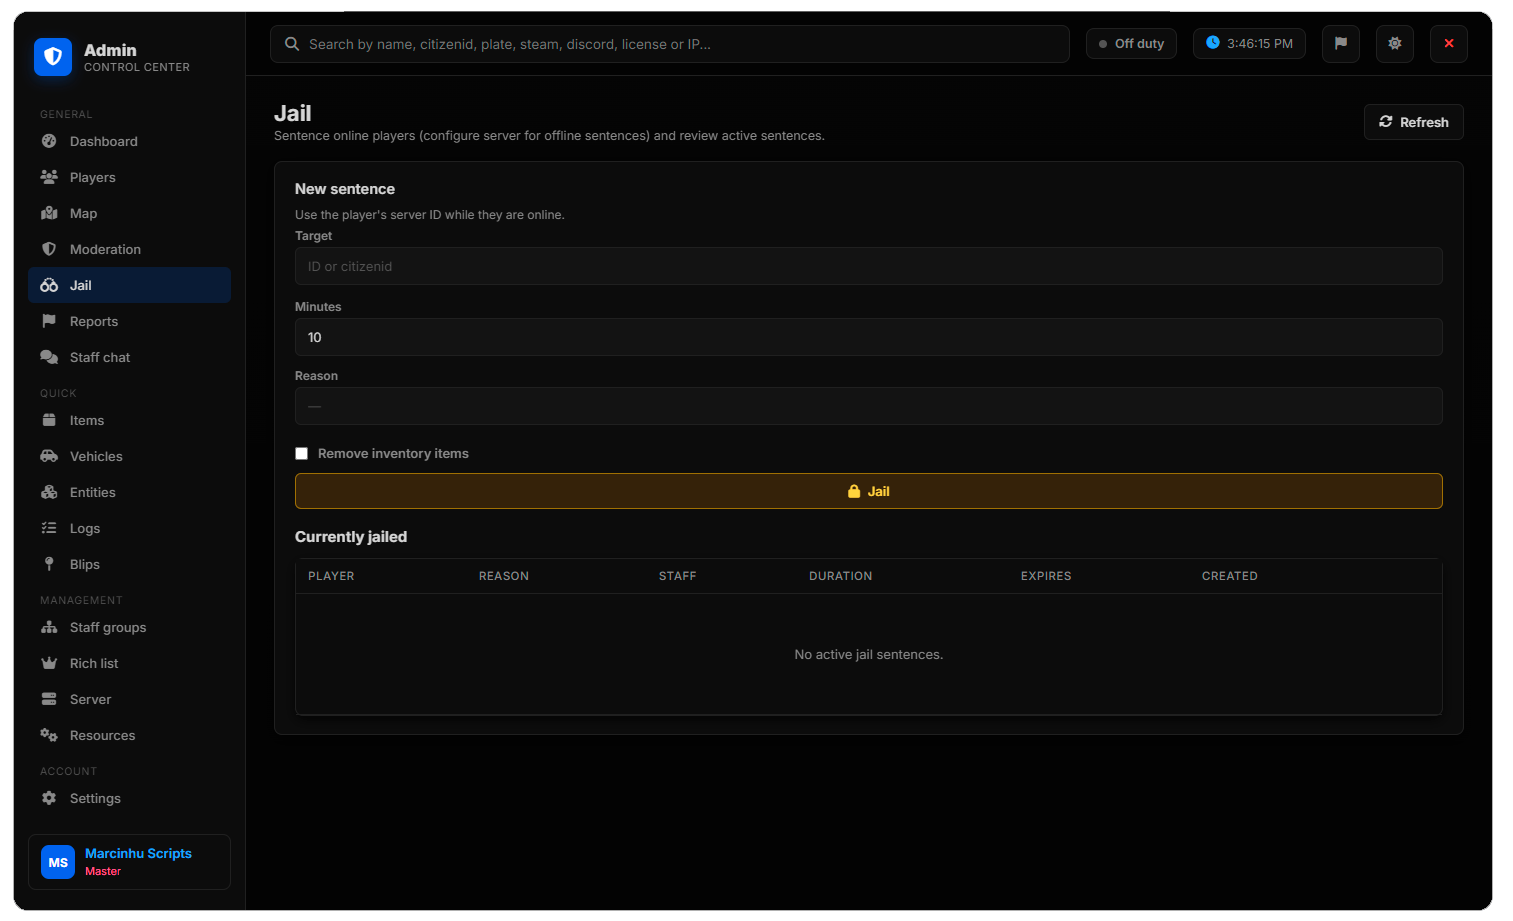The height and width of the screenshot is (921, 1513).
Task: Click the yellow Jail submit button
Action: (868, 491)
